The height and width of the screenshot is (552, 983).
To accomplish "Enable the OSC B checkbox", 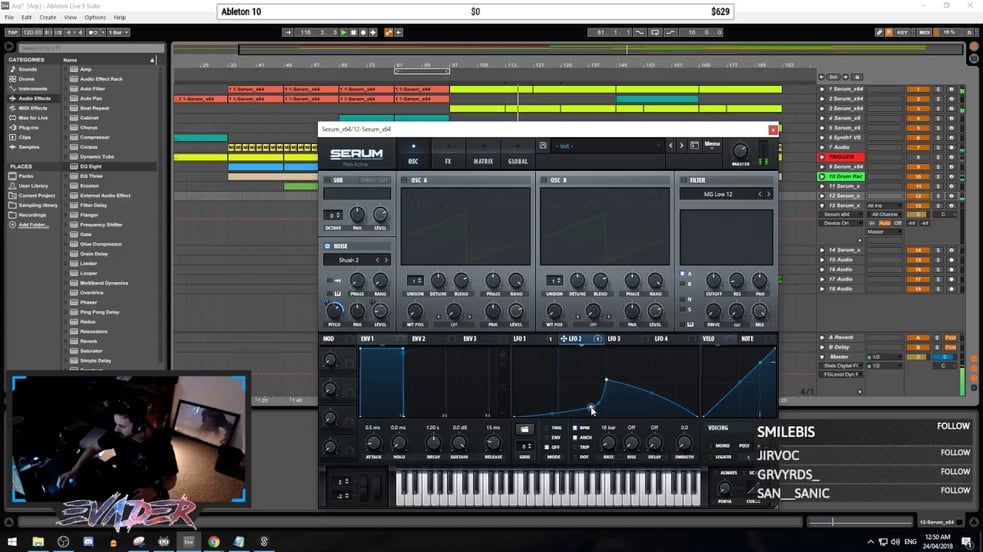I will (x=544, y=180).
